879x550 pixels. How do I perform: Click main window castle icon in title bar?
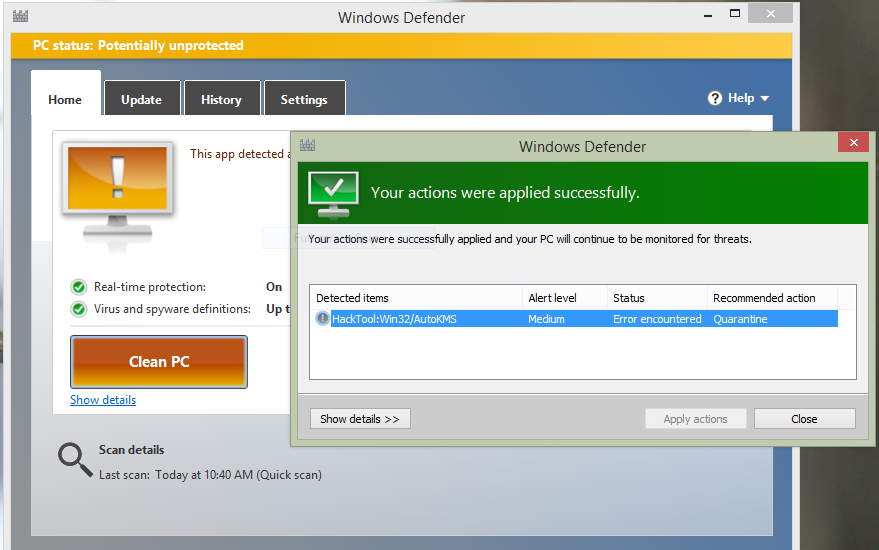tap(20, 16)
